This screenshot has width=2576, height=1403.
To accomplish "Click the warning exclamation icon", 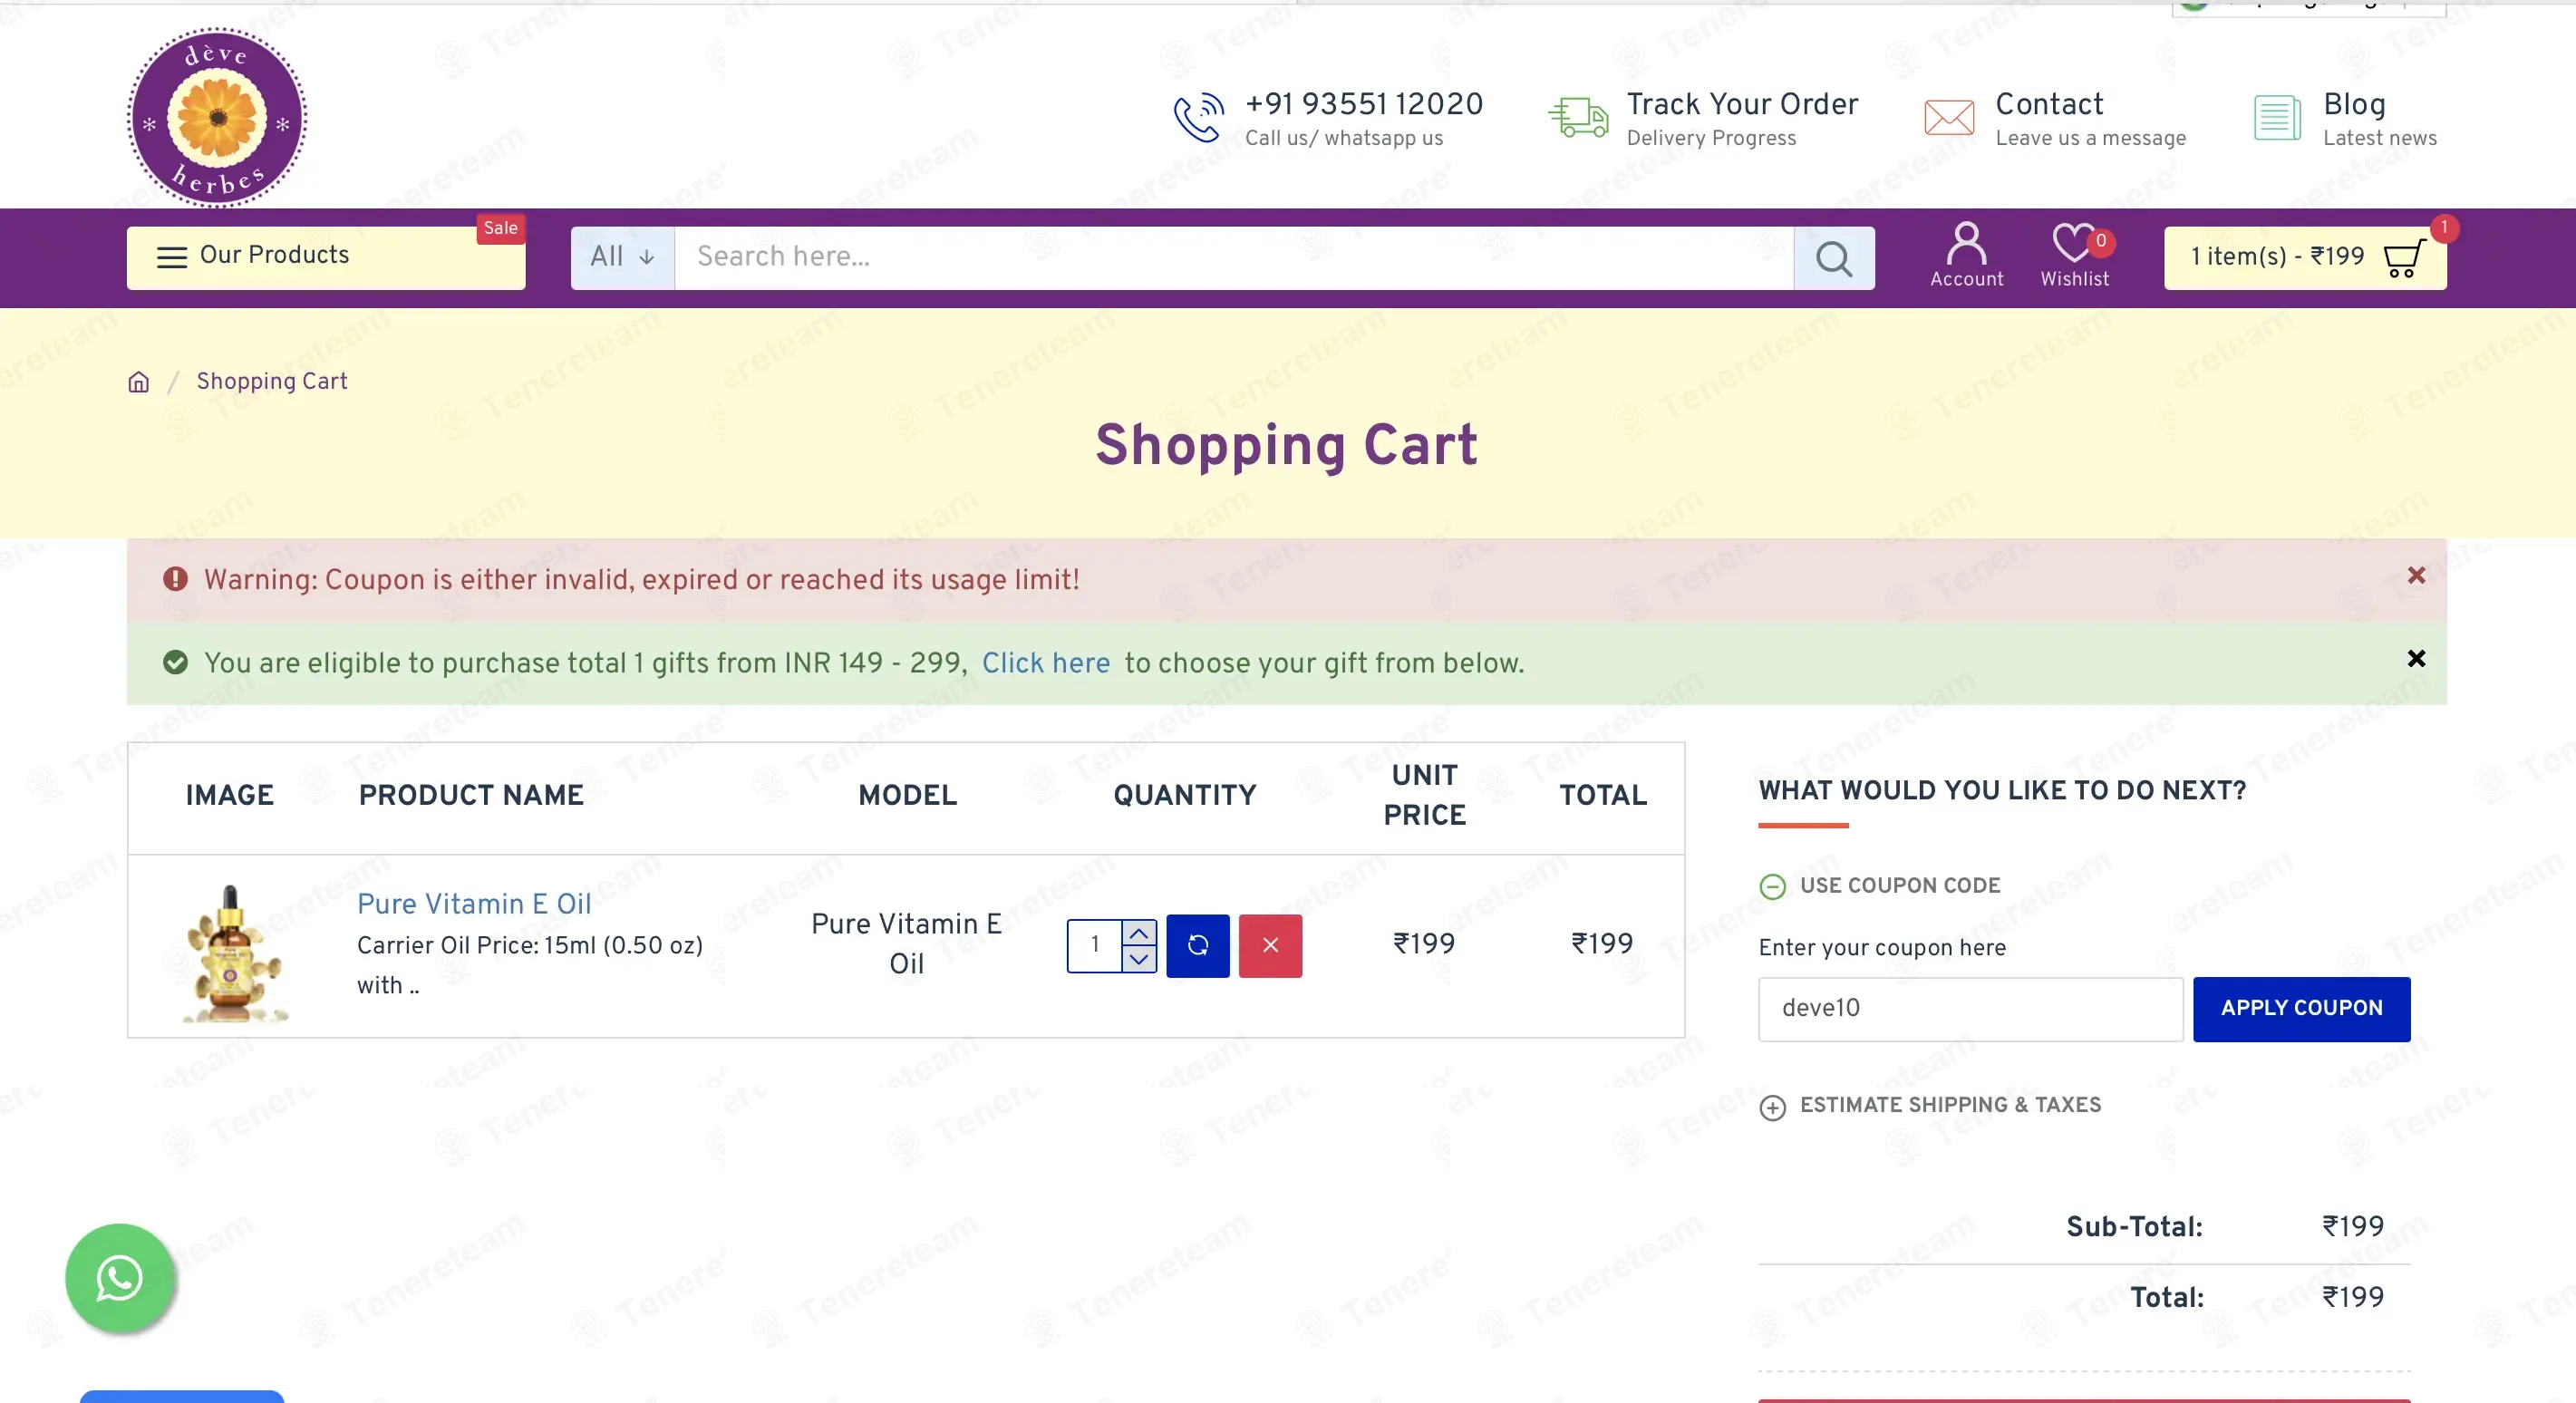I will (175, 579).
